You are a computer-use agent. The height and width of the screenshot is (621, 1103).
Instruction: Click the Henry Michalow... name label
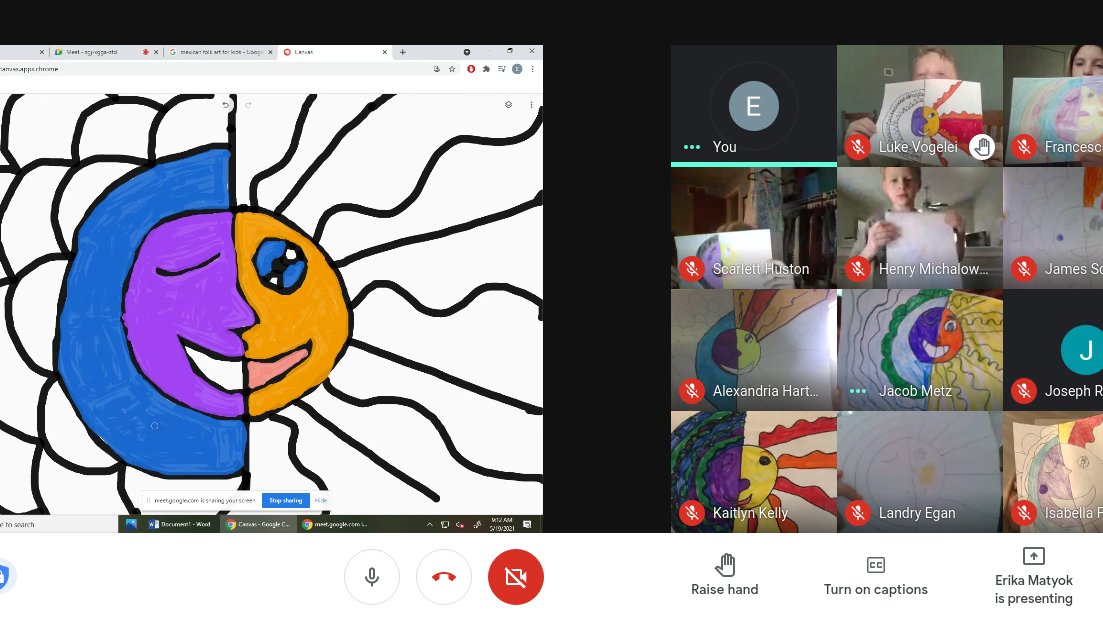point(933,269)
